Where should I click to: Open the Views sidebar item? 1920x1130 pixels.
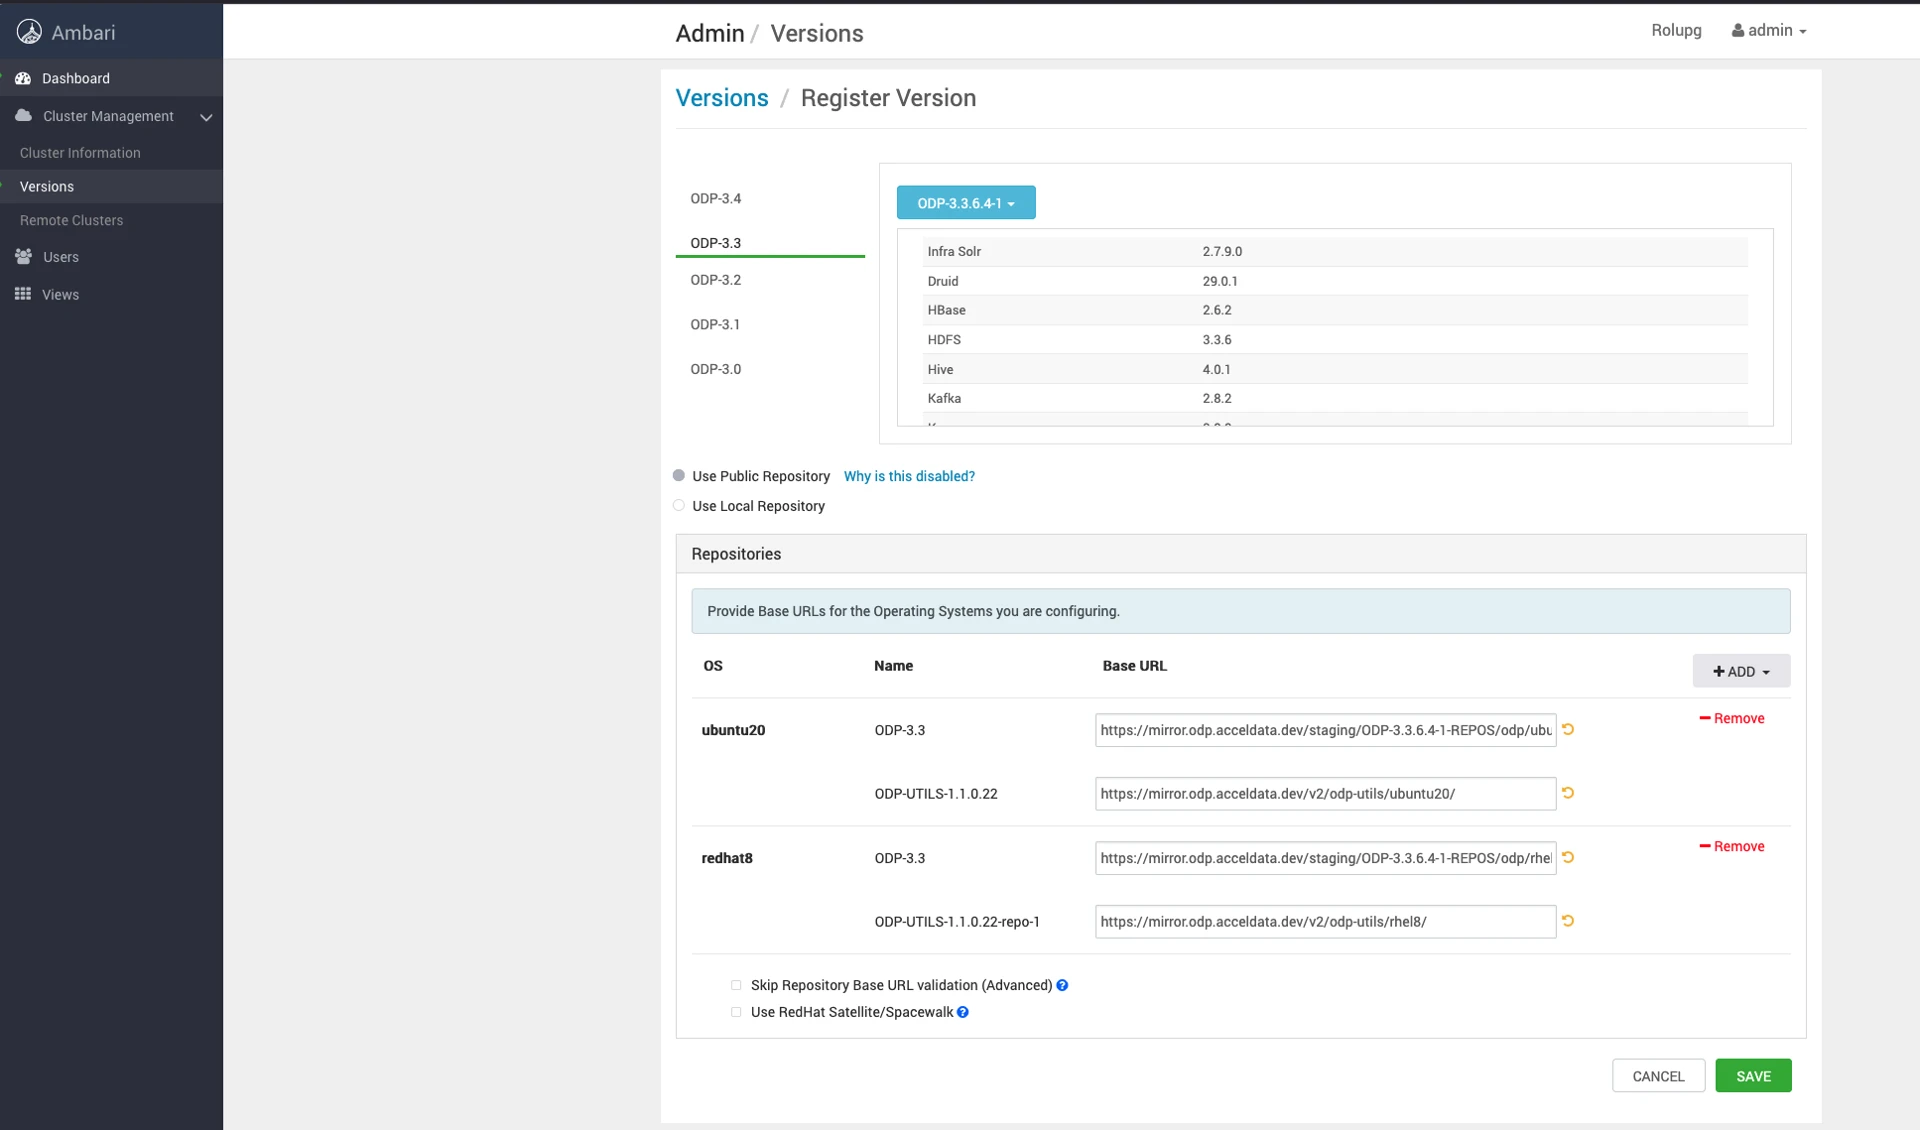[60, 295]
